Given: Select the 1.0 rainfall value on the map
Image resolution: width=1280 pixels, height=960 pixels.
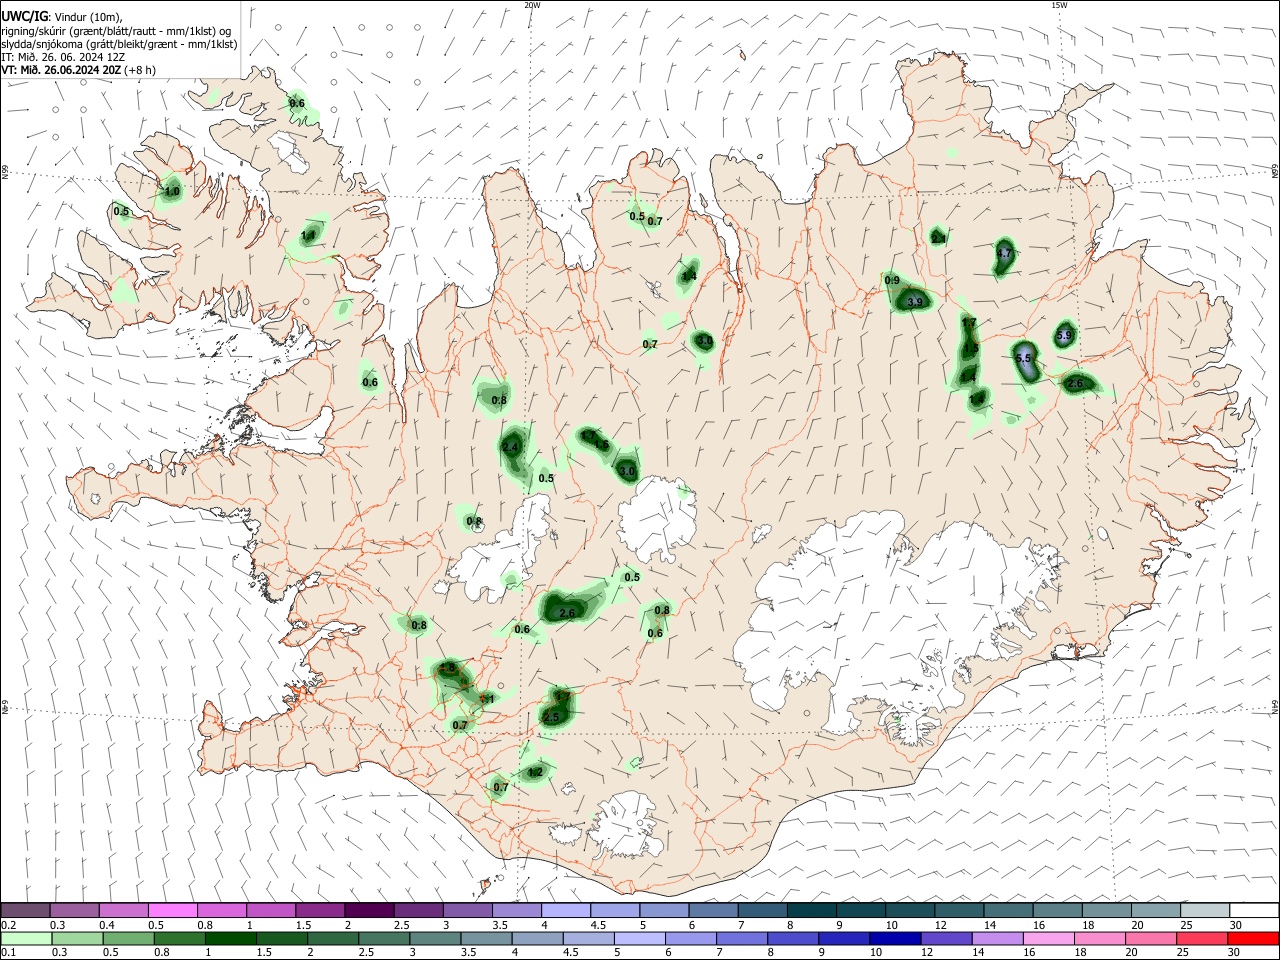Looking at the screenshot, I should (x=172, y=191).
